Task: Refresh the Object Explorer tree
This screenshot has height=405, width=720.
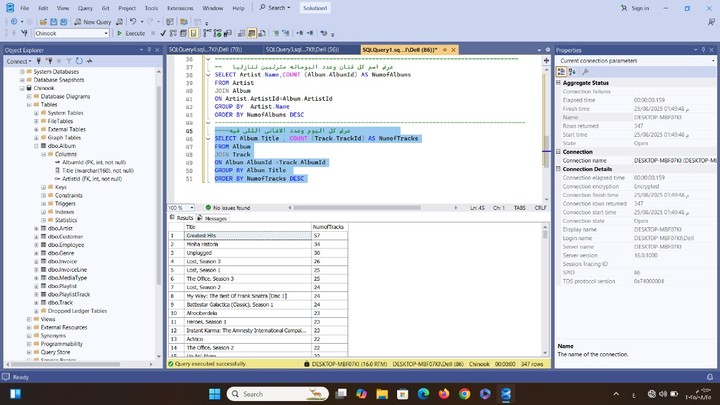Action: tap(79, 61)
